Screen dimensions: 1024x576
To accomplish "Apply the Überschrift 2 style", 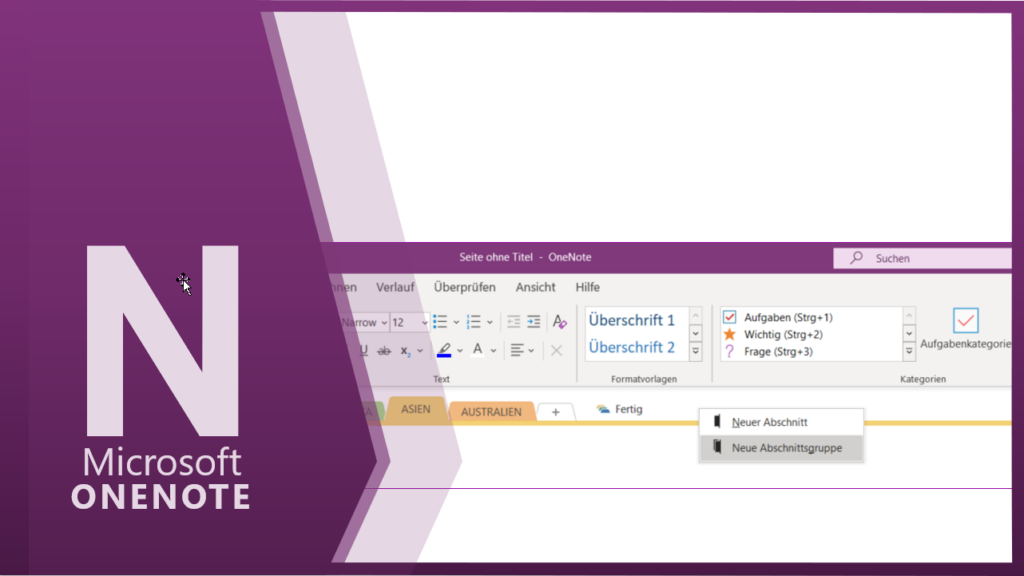I will [x=632, y=347].
